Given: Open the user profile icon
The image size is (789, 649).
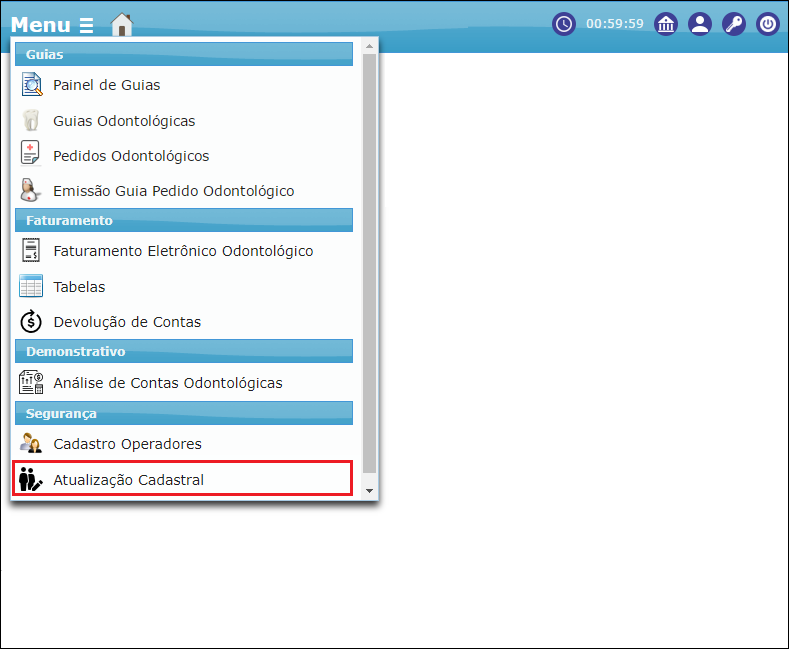Looking at the screenshot, I should coord(700,24).
